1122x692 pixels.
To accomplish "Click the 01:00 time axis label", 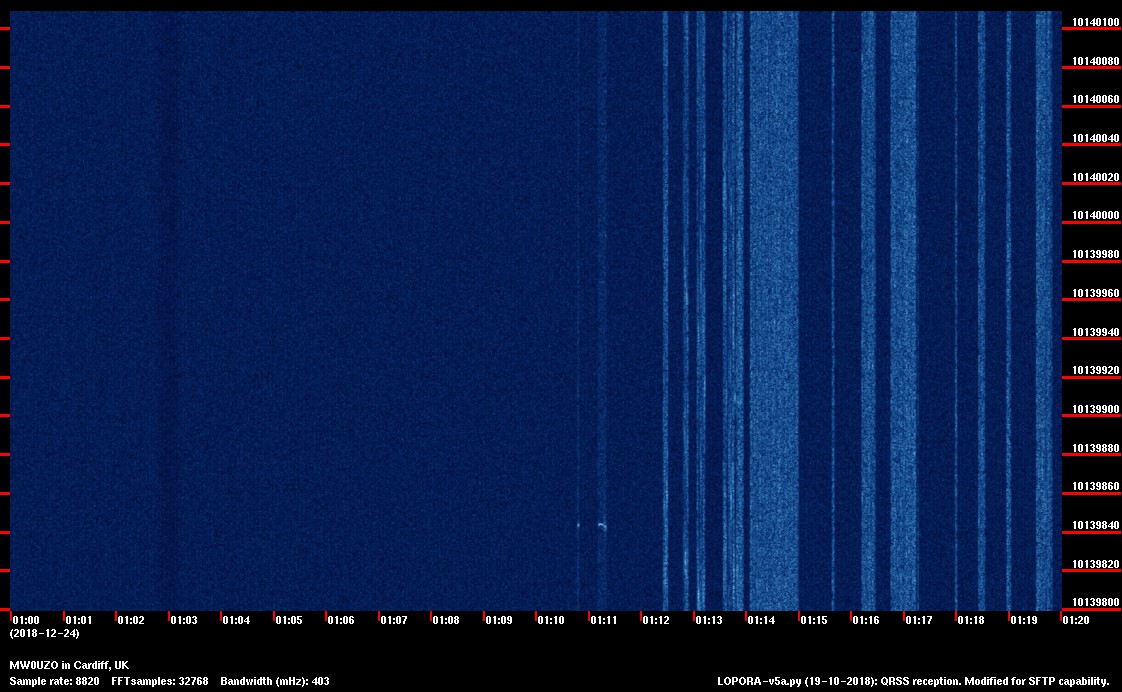I will point(25,620).
